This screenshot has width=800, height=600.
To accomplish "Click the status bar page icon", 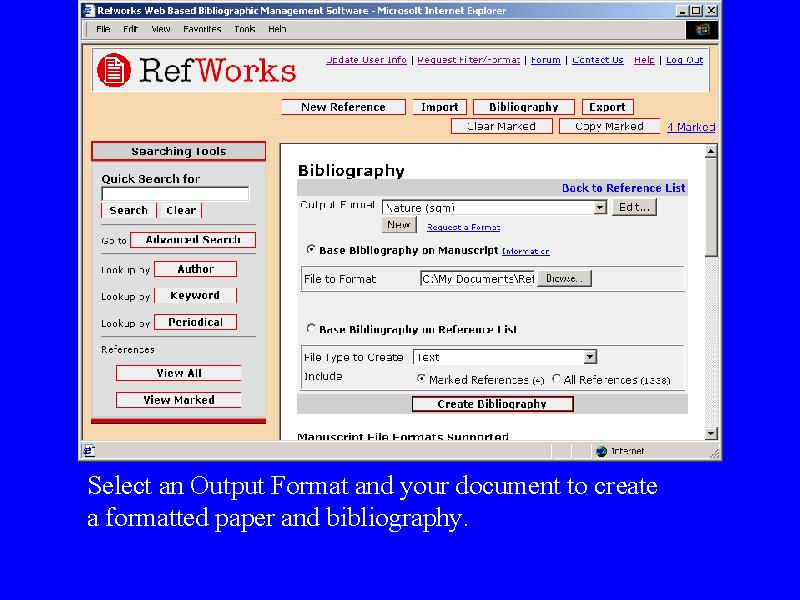I will coord(89,451).
